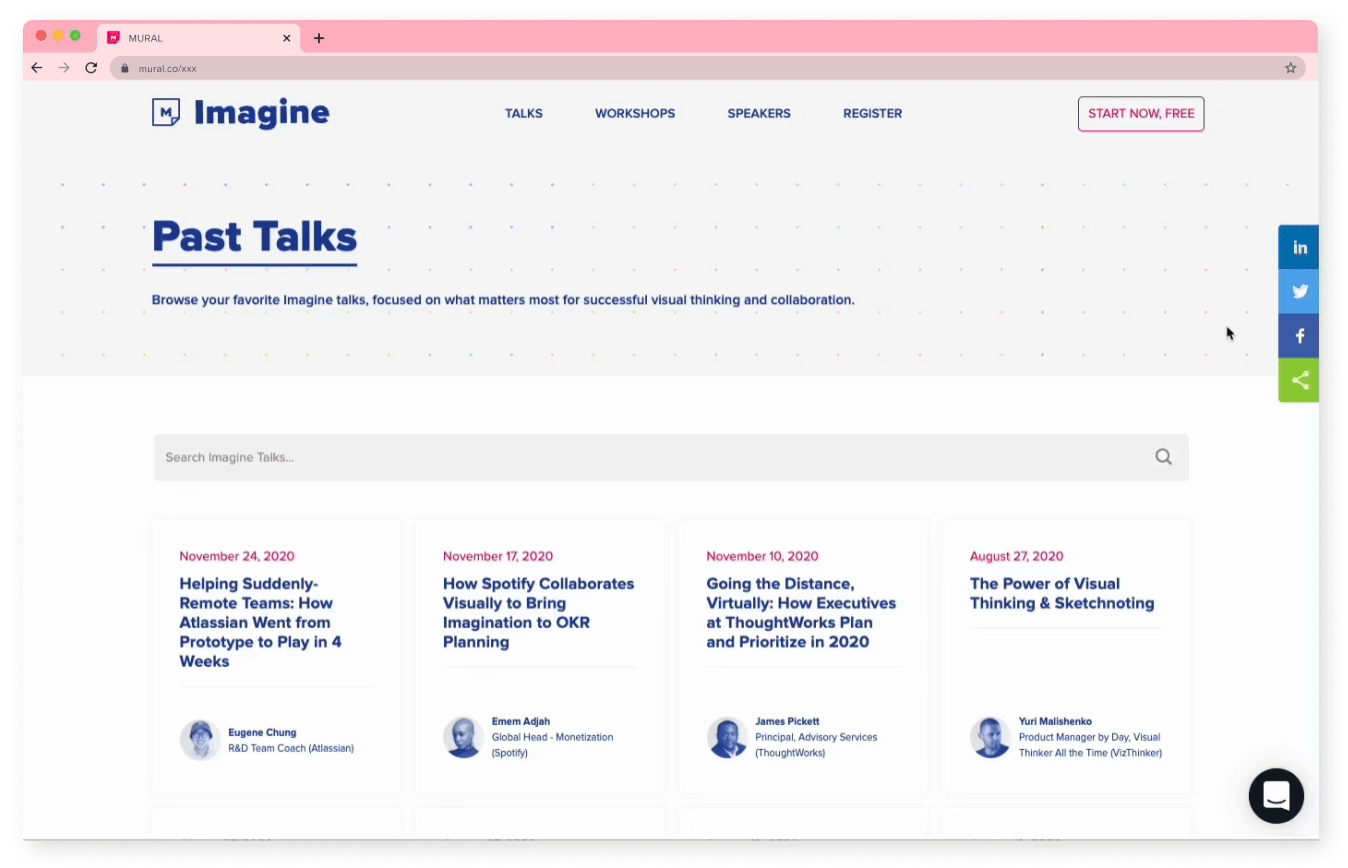The width and height of the screenshot is (1348, 868).
Task: Open The Power of Visual Thinking talk
Action: [x=1062, y=593]
